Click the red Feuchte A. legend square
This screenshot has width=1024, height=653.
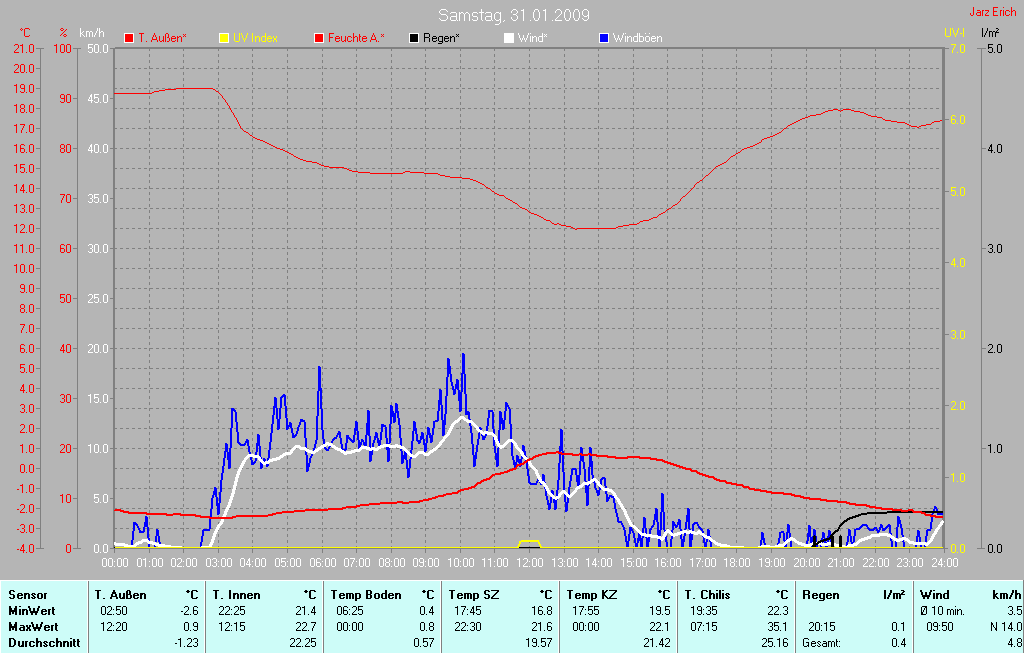point(320,38)
